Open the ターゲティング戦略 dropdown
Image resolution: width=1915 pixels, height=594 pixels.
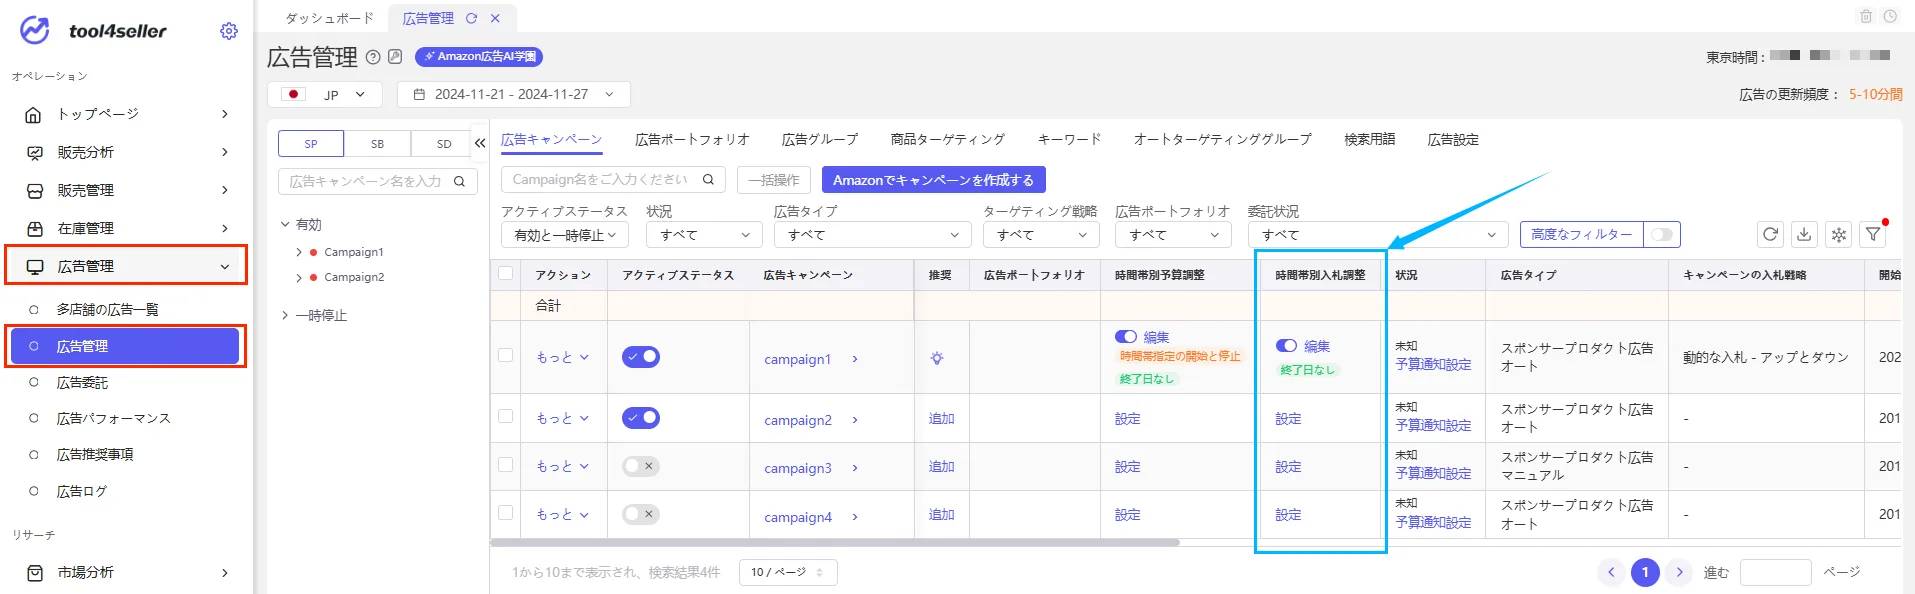point(1041,235)
